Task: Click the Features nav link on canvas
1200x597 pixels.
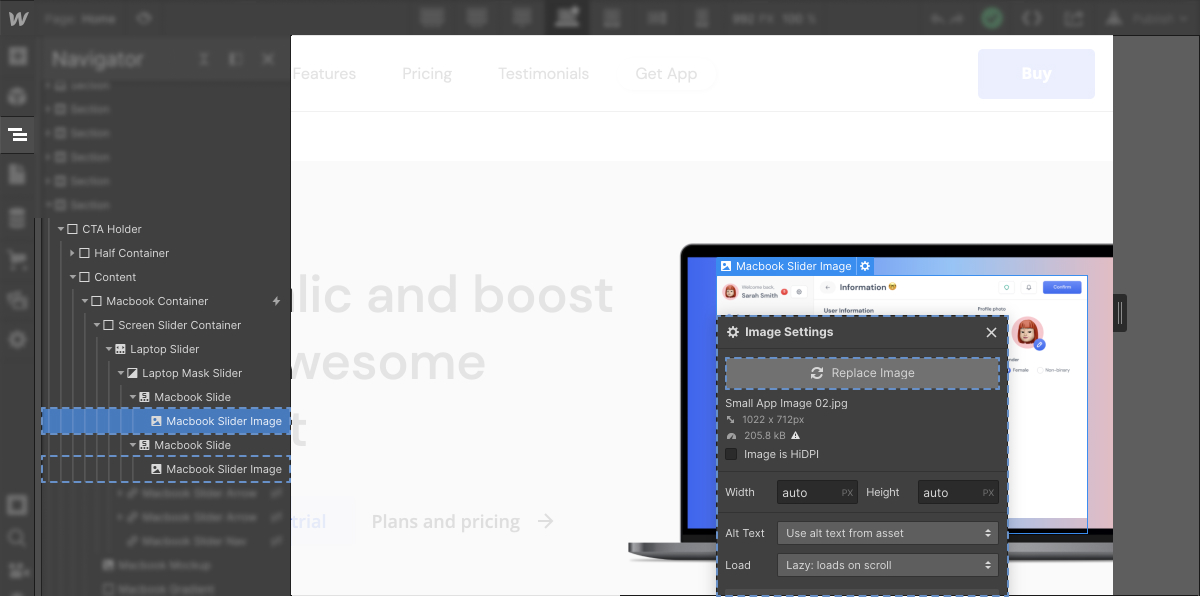Action: [x=324, y=74]
